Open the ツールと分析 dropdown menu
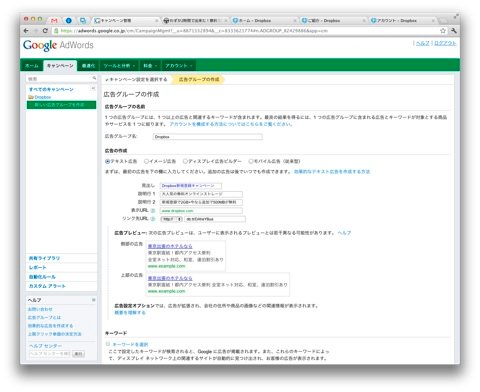480x392 pixels. click(x=119, y=66)
